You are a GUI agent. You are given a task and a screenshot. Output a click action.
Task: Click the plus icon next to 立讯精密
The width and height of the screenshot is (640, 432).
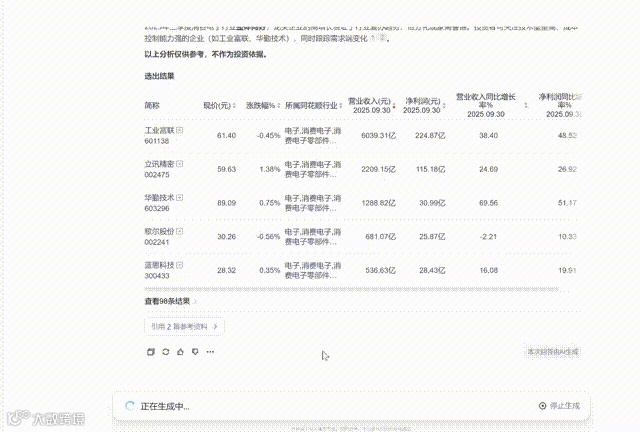[180, 164]
